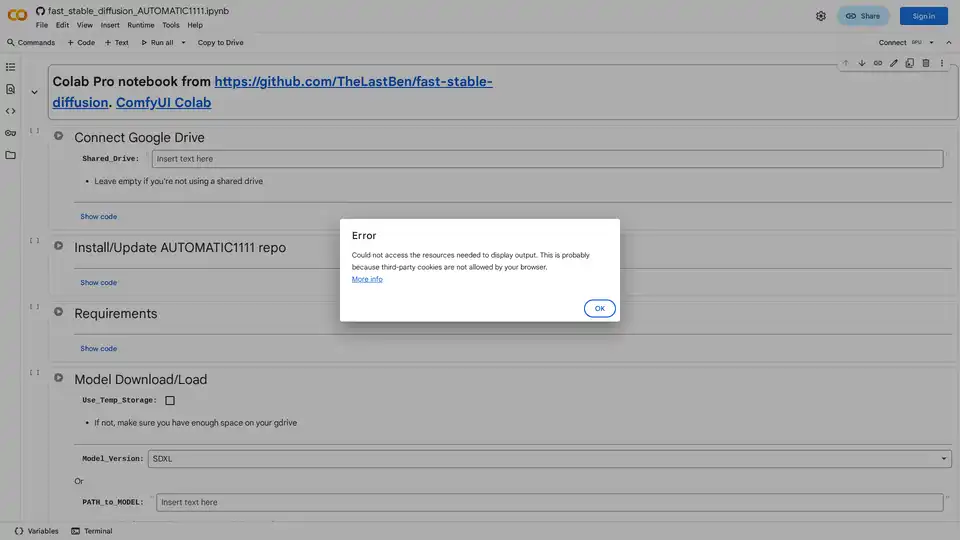The height and width of the screenshot is (540, 960).
Task: Open the Run all dropdown arrow
Action: 183,43
